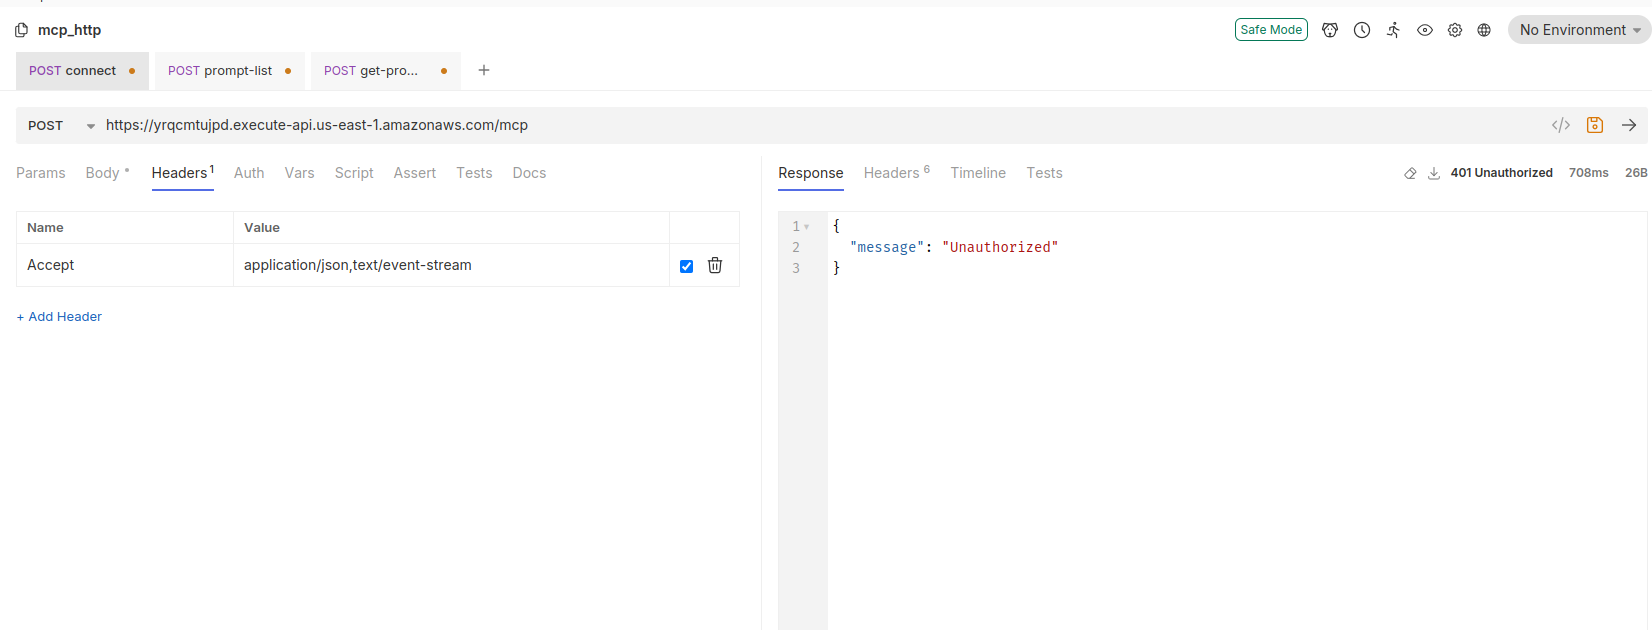
Task: Click the mcp_http collection icon
Action: 21,30
